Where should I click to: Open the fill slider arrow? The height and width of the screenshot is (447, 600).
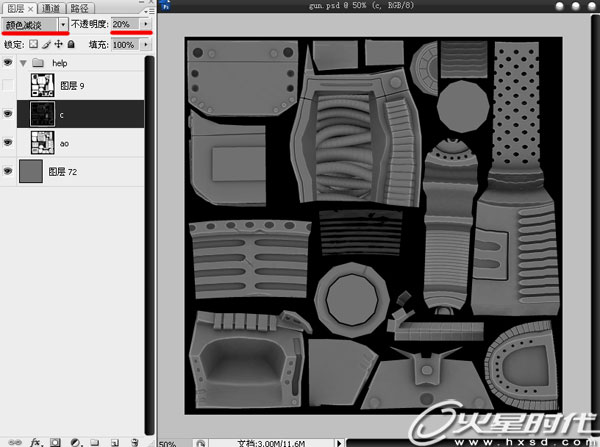coord(146,44)
